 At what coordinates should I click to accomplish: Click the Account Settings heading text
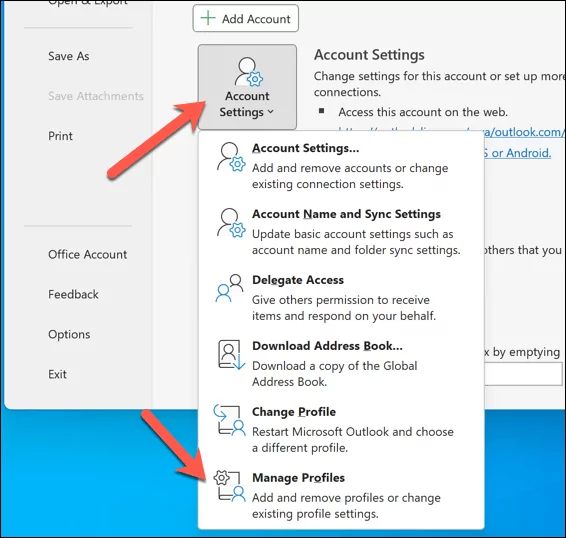(369, 55)
